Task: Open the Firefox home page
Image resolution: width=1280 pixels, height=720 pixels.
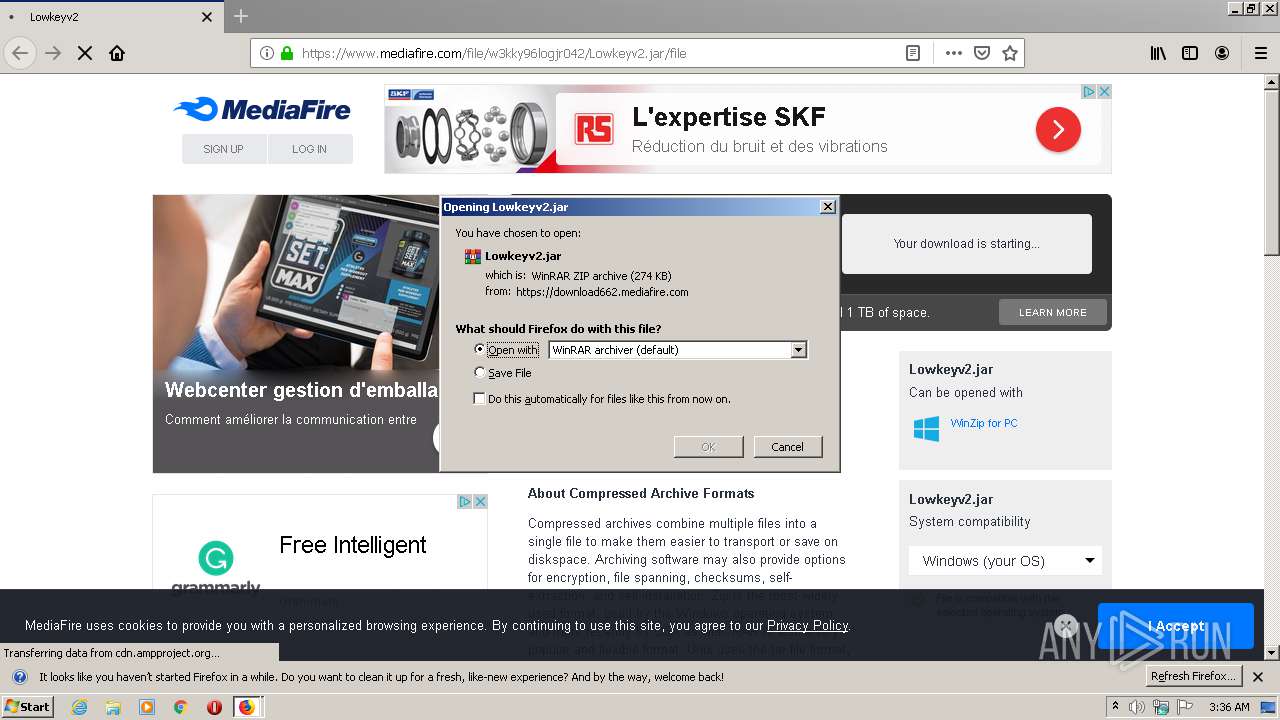Action: click(117, 53)
